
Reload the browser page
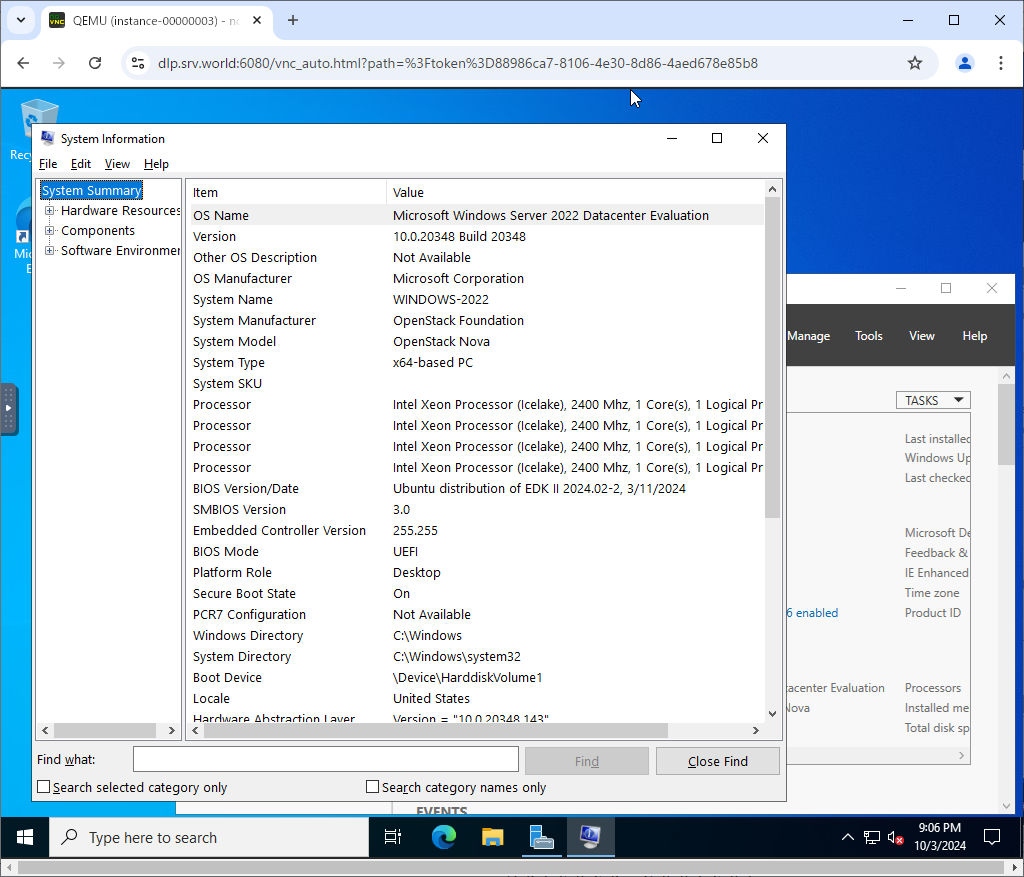click(x=95, y=63)
